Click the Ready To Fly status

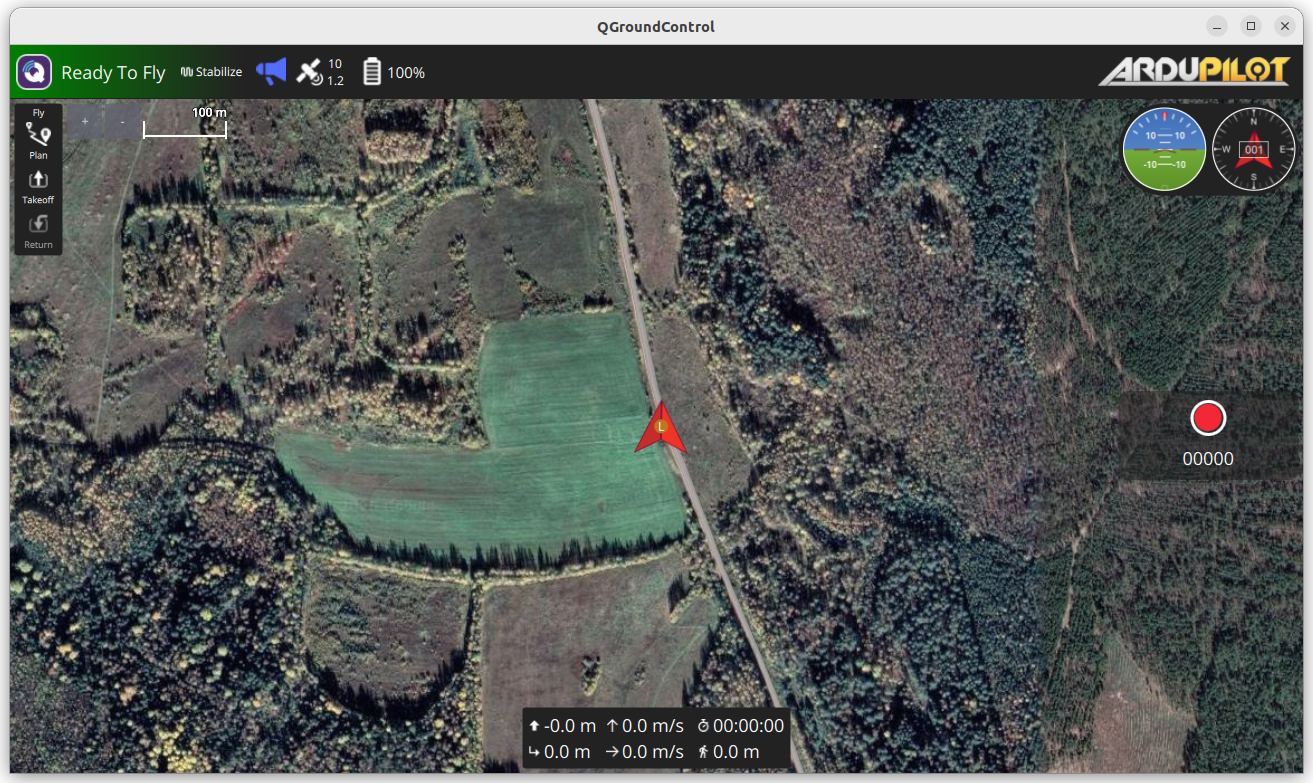coord(113,73)
